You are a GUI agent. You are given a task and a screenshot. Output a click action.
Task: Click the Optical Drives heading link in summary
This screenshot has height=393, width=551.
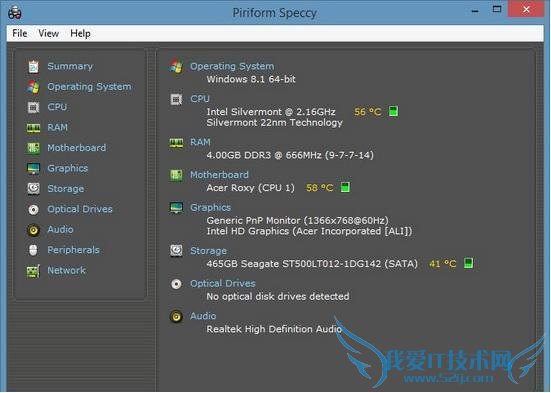pyautogui.click(x=223, y=283)
